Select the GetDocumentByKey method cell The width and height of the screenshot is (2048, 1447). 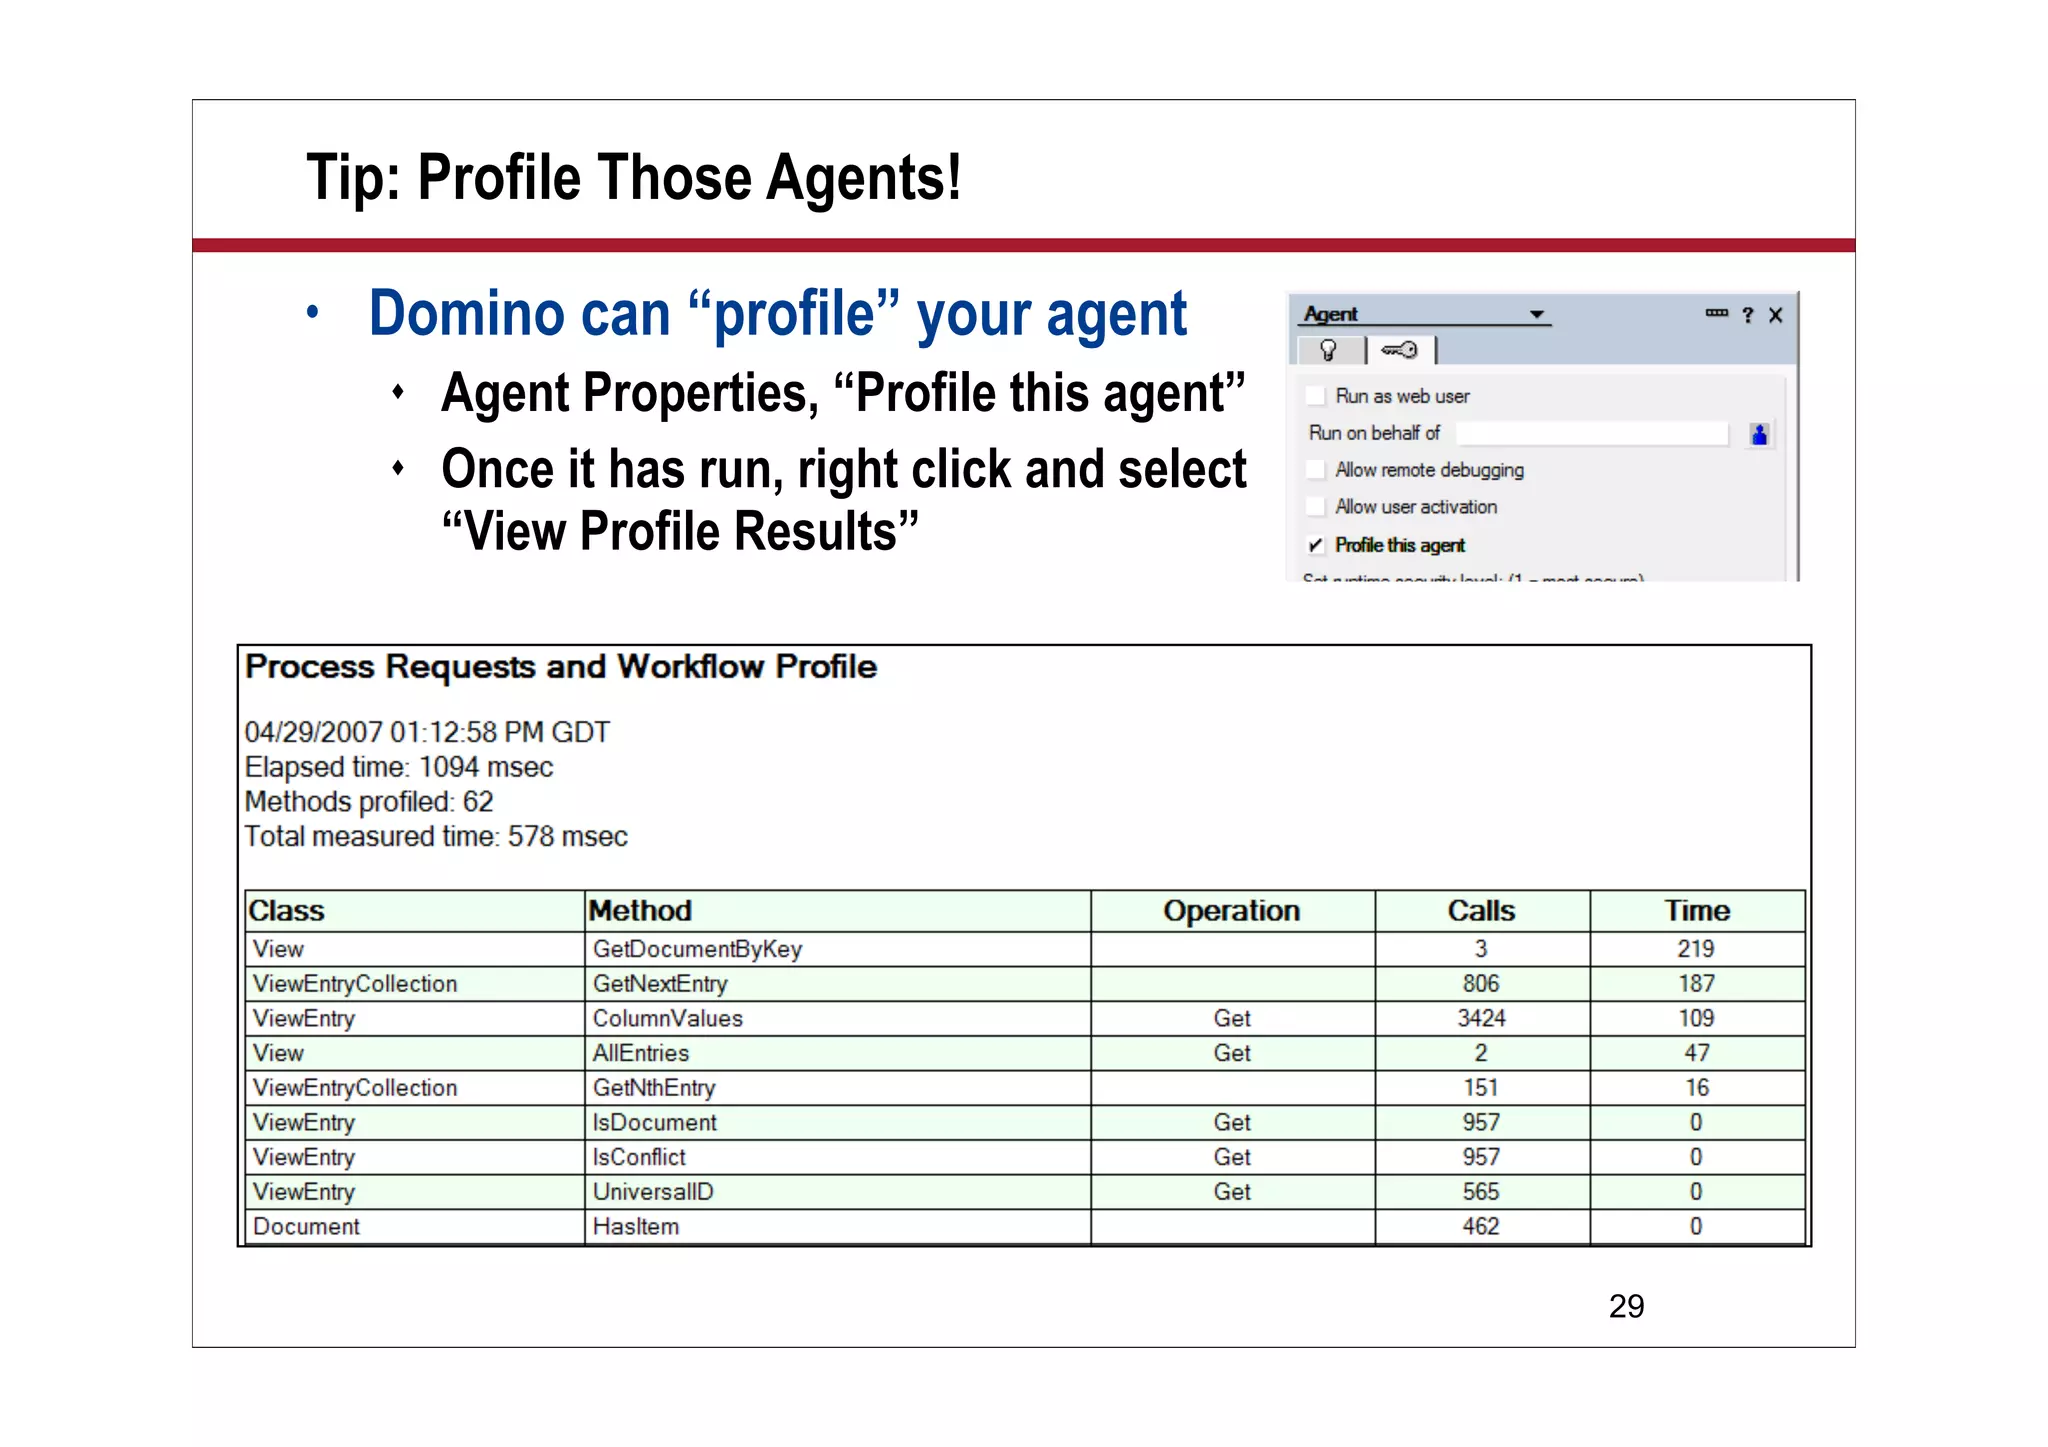[838, 949]
